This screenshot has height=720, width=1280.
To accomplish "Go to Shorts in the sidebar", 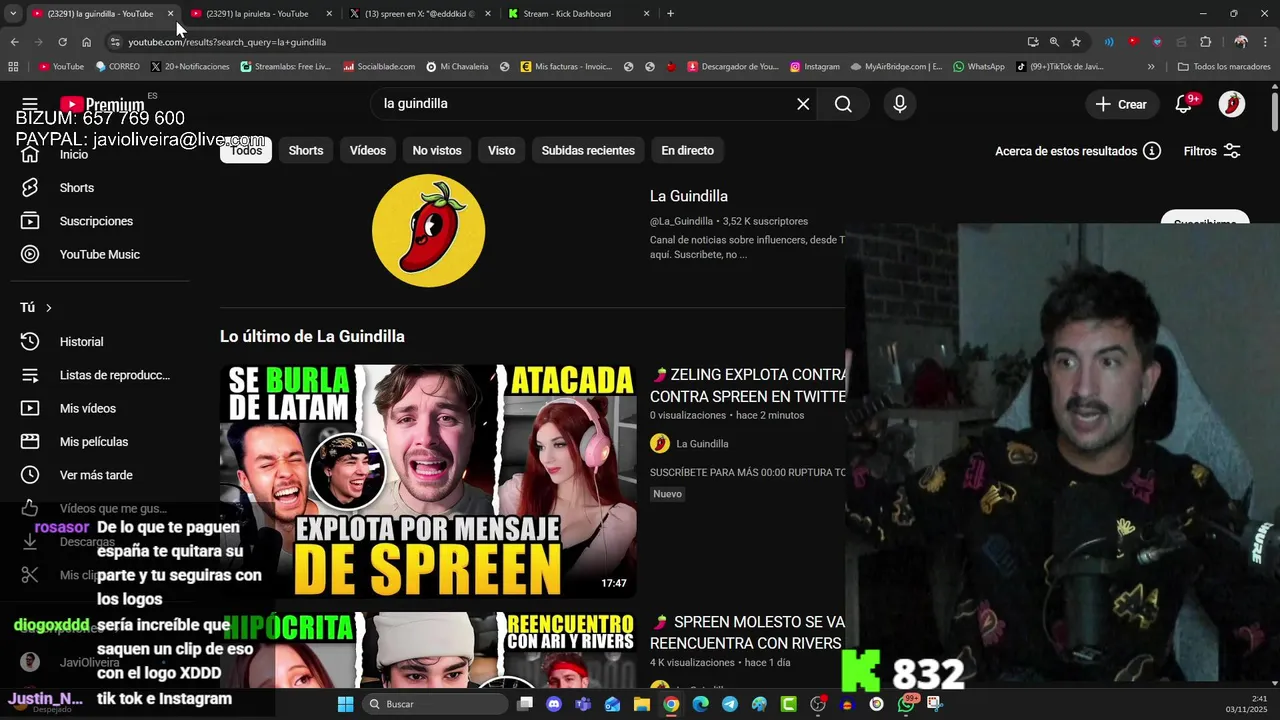I will click(x=76, y=188).
